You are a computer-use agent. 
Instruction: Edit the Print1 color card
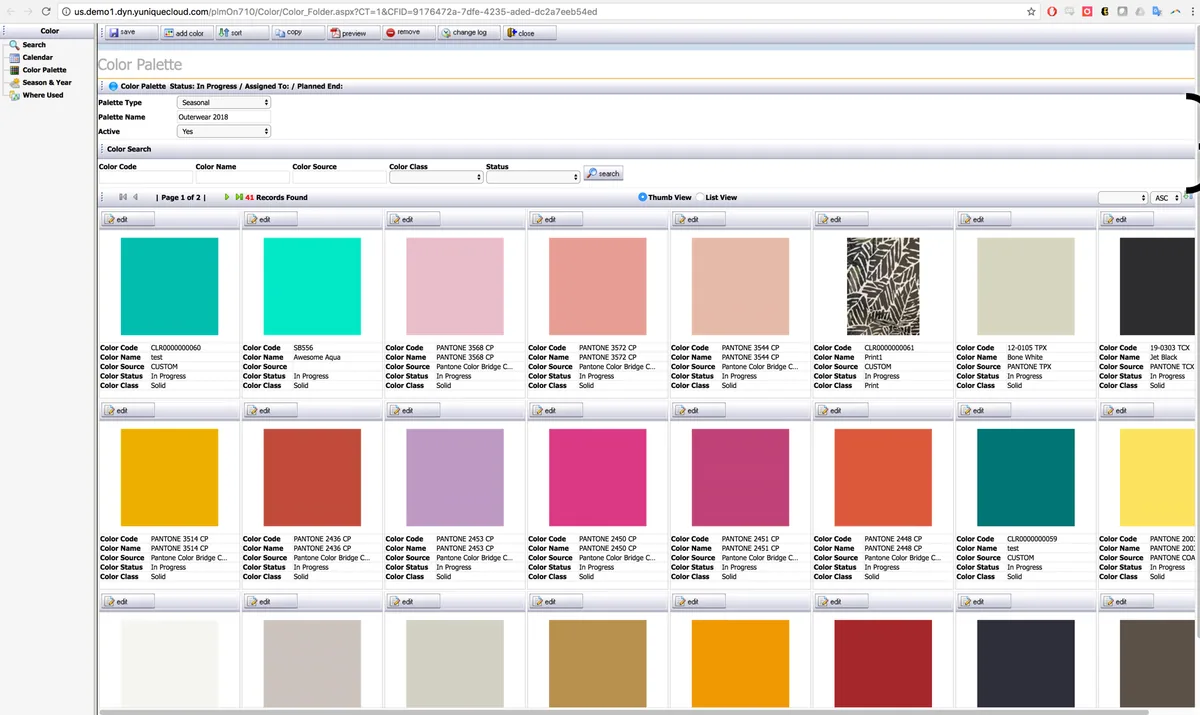click(841, 219)
